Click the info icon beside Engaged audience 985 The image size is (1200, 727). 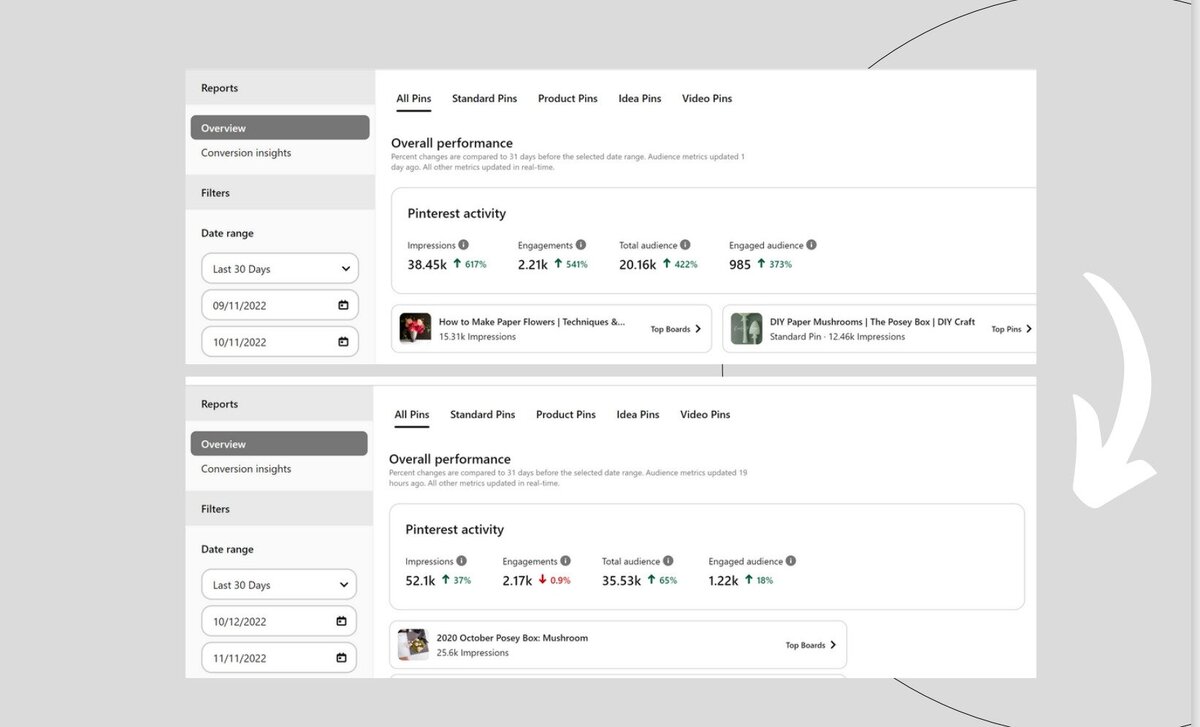click(811, 245)
